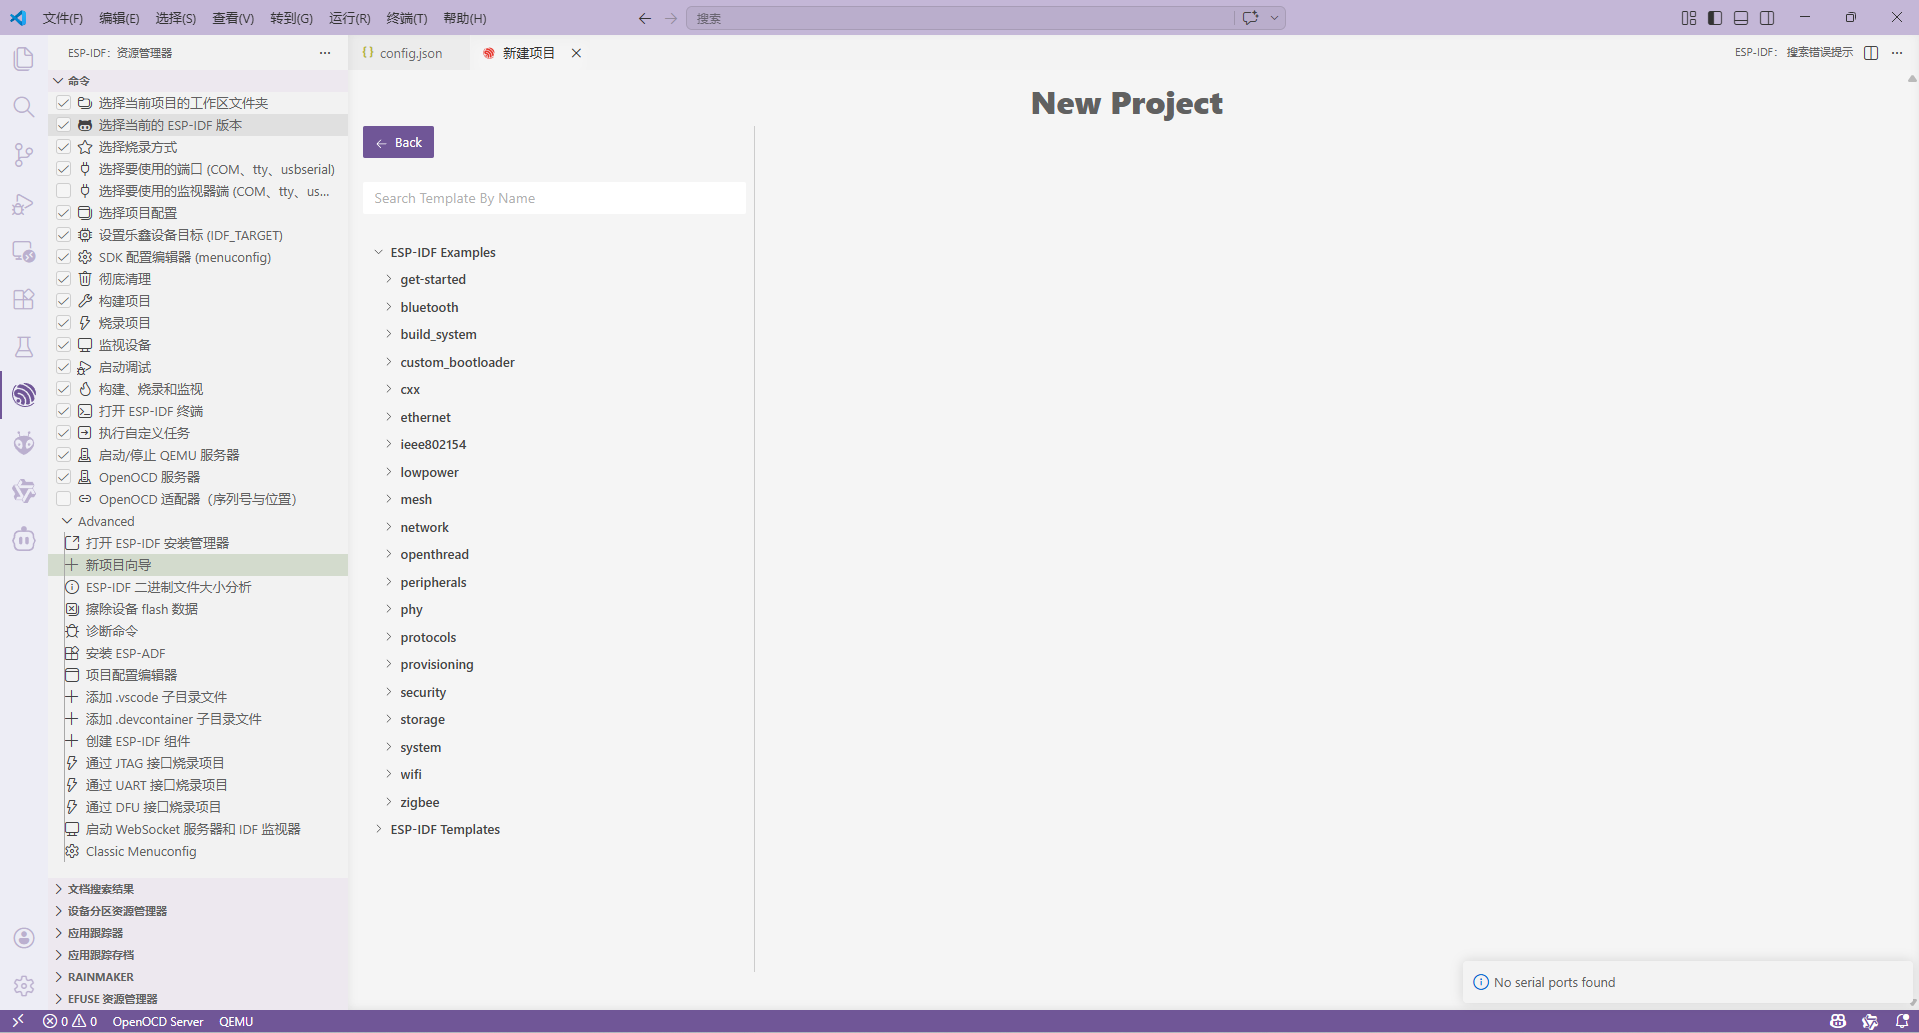
Task: Click the split editor icon in toolbar
Action: click(x=1871, y=53)
